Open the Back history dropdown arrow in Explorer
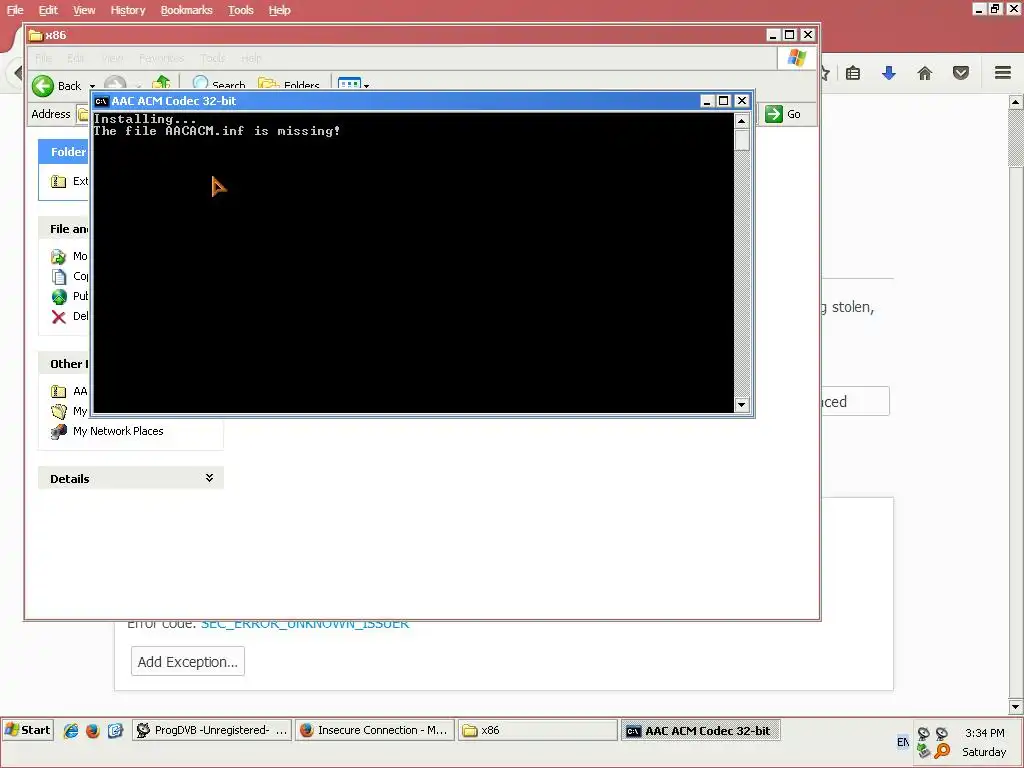This screenshot has width=1024, height=768. [92, 86]
